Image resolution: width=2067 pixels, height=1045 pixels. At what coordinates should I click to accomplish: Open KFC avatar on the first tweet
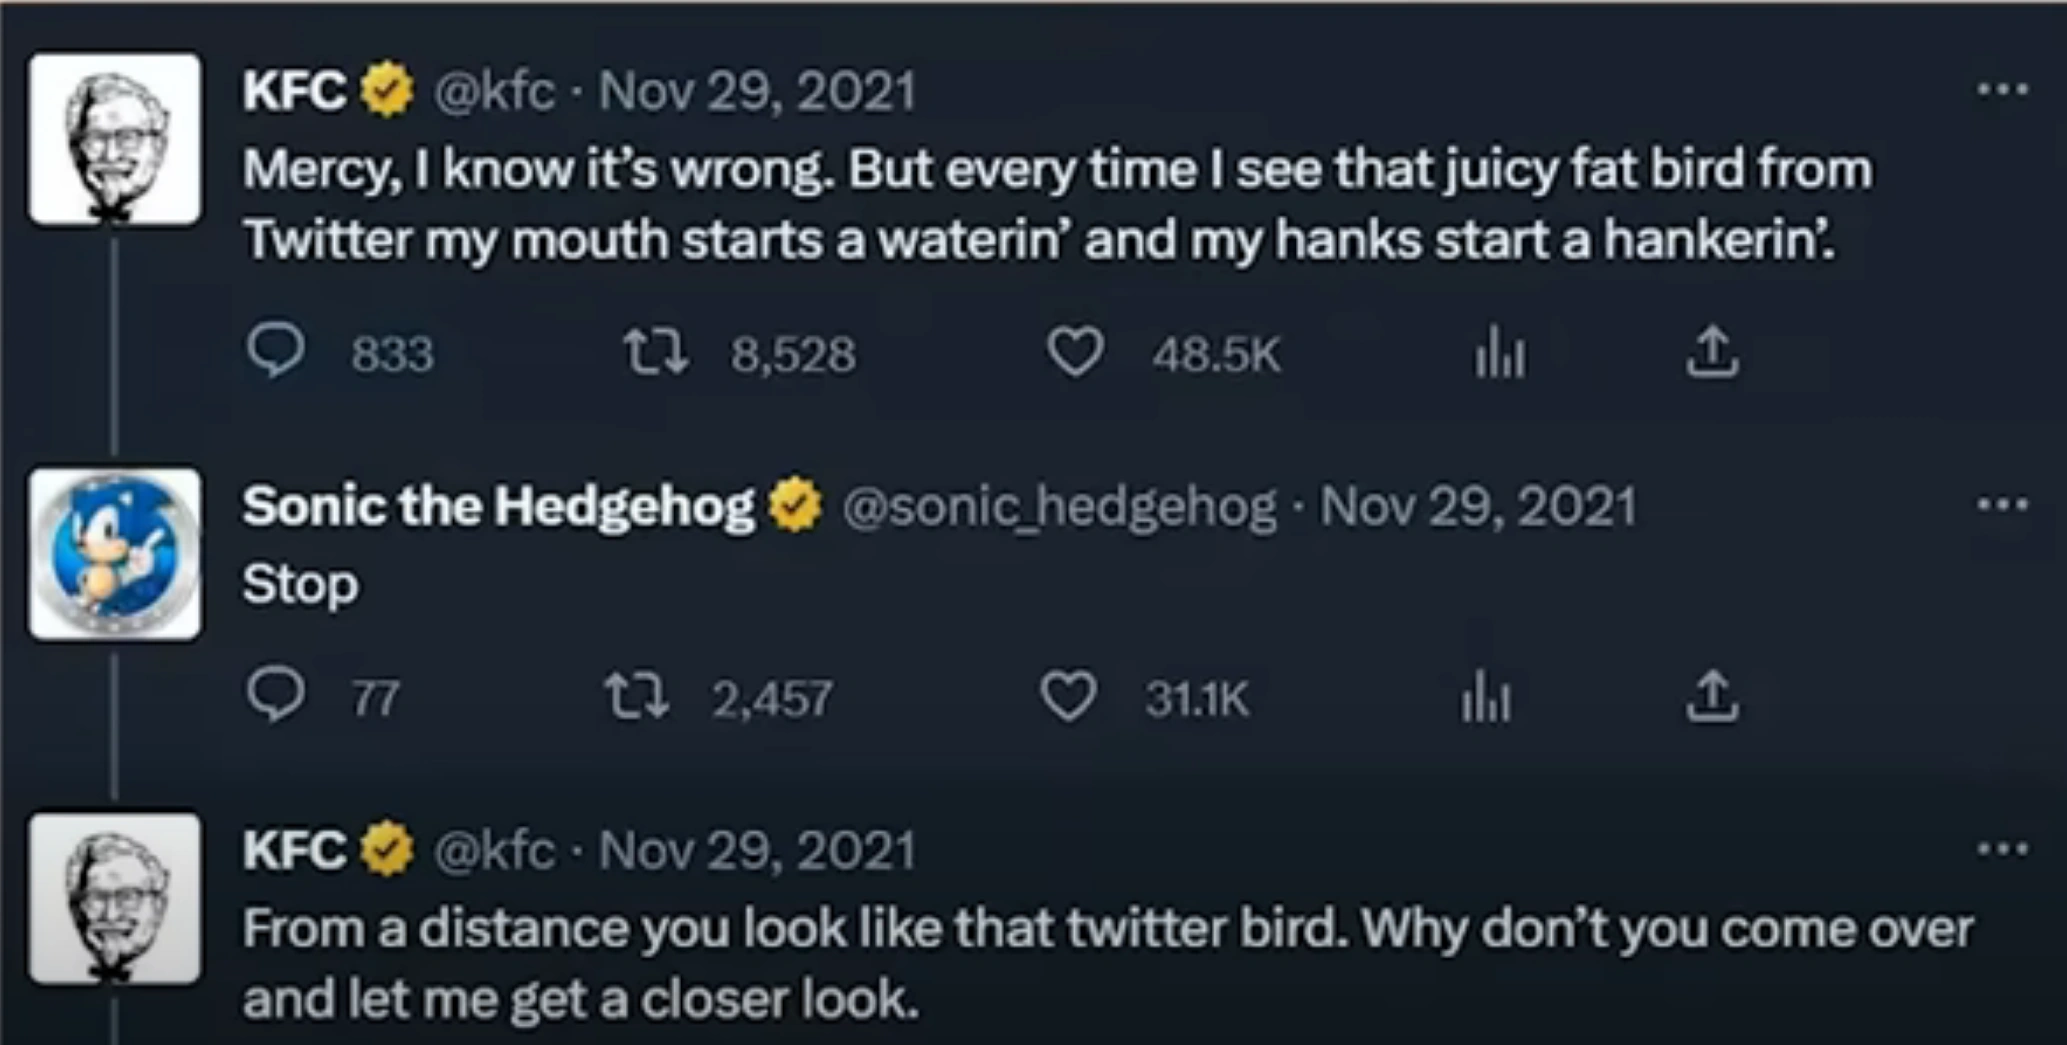click(115, 140)
